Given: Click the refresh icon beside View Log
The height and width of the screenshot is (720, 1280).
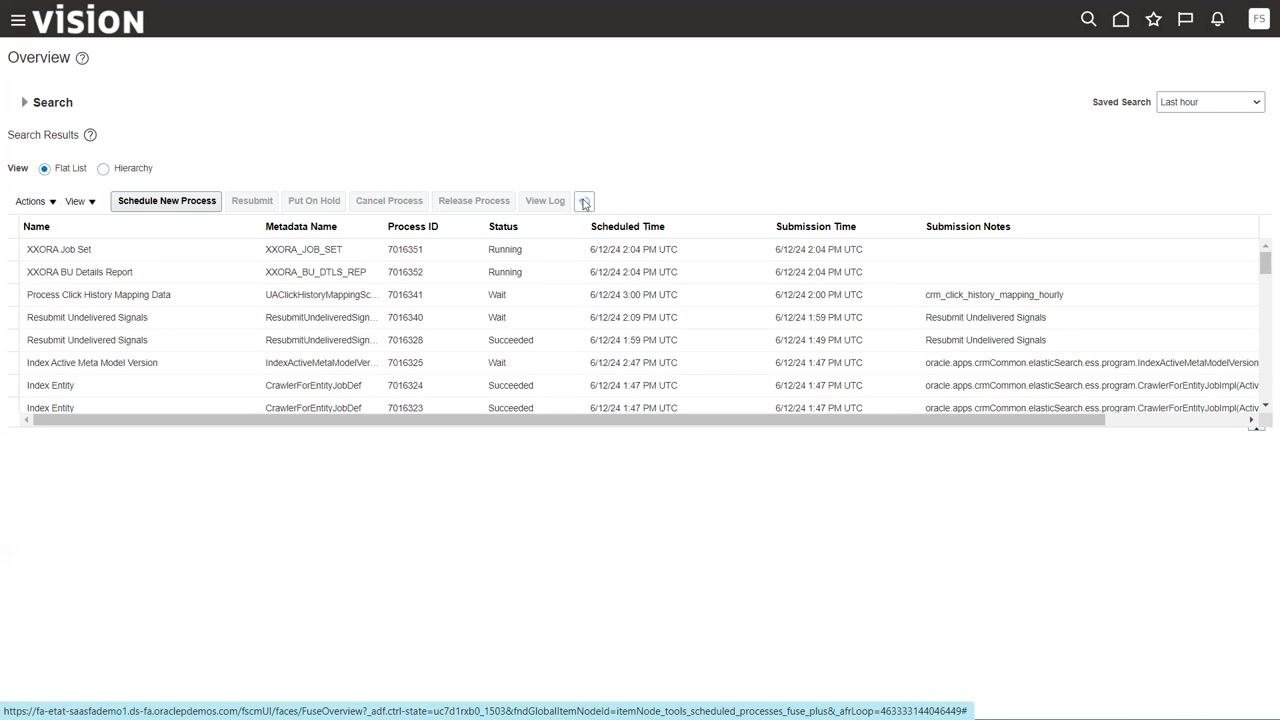Looking at the screenshot, I should pyautogui.click(x=584, y=201).
